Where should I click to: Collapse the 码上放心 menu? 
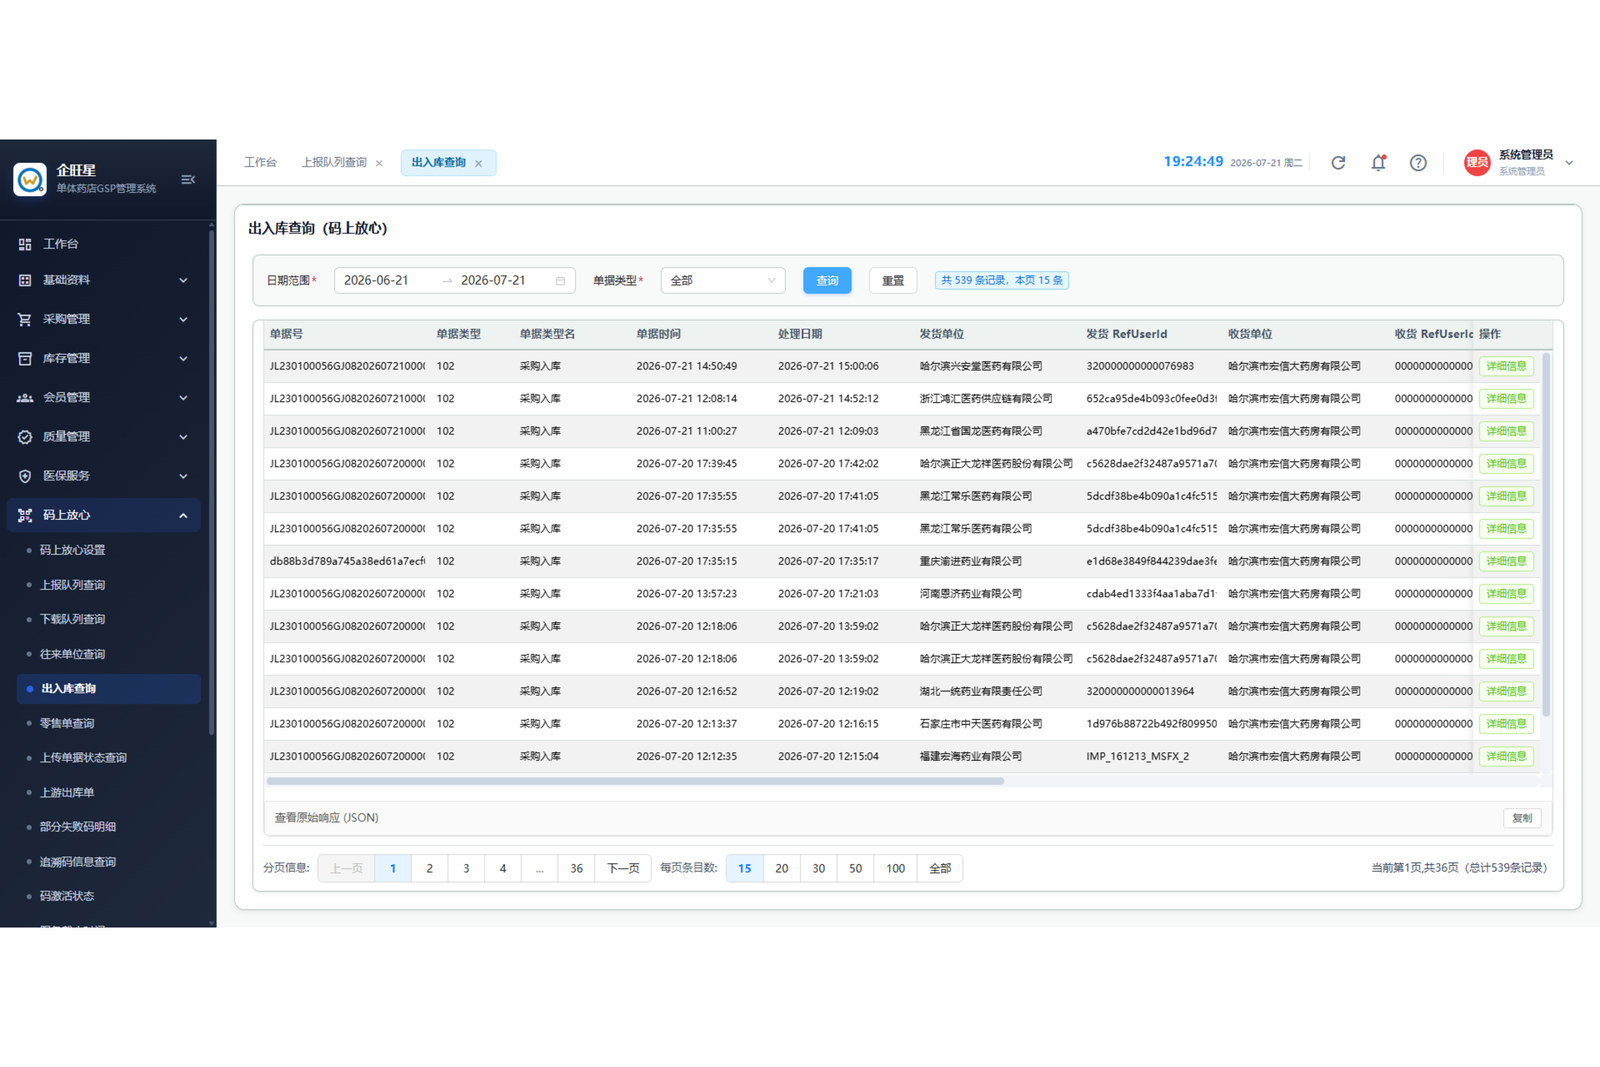[x=183, y=515]
